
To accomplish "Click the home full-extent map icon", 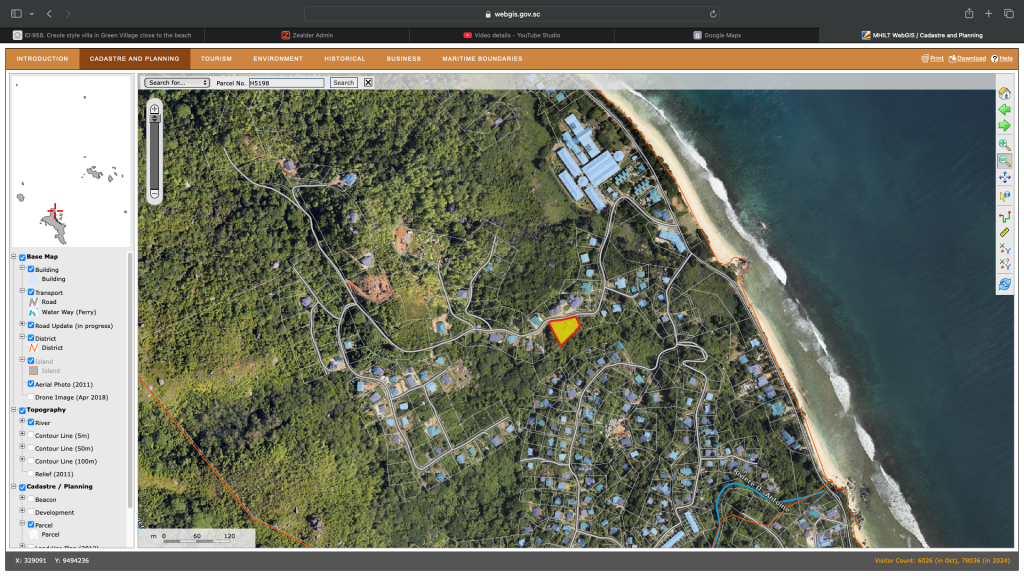I will pos(1004,93).
